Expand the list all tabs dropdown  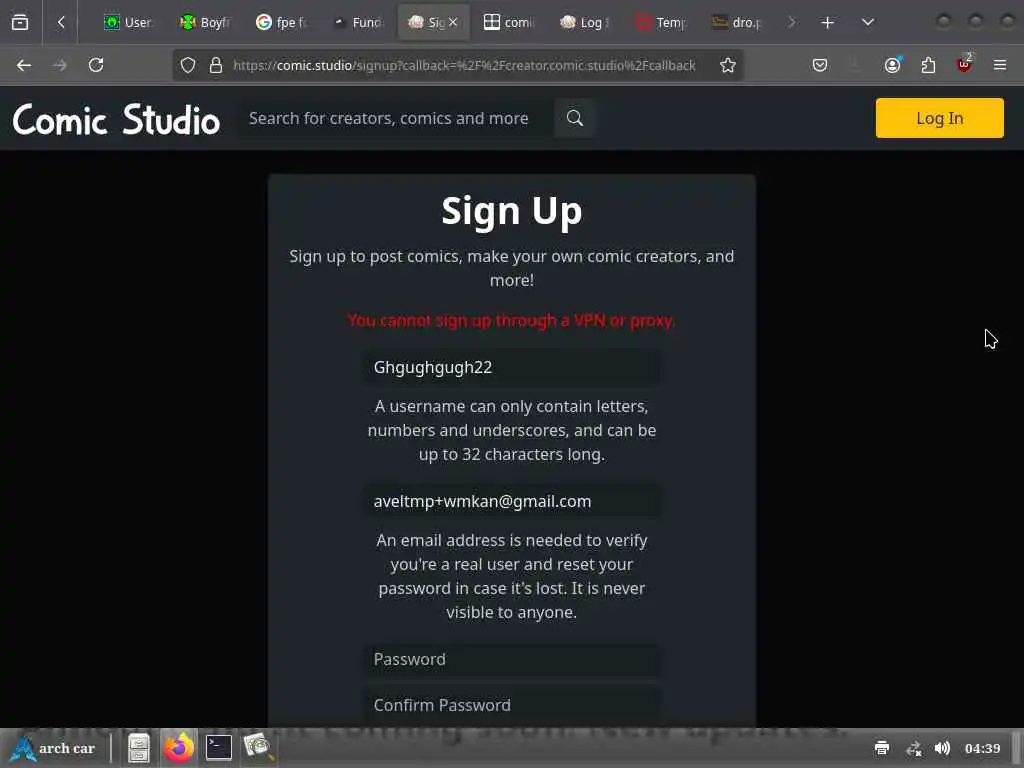pos(868,22)
